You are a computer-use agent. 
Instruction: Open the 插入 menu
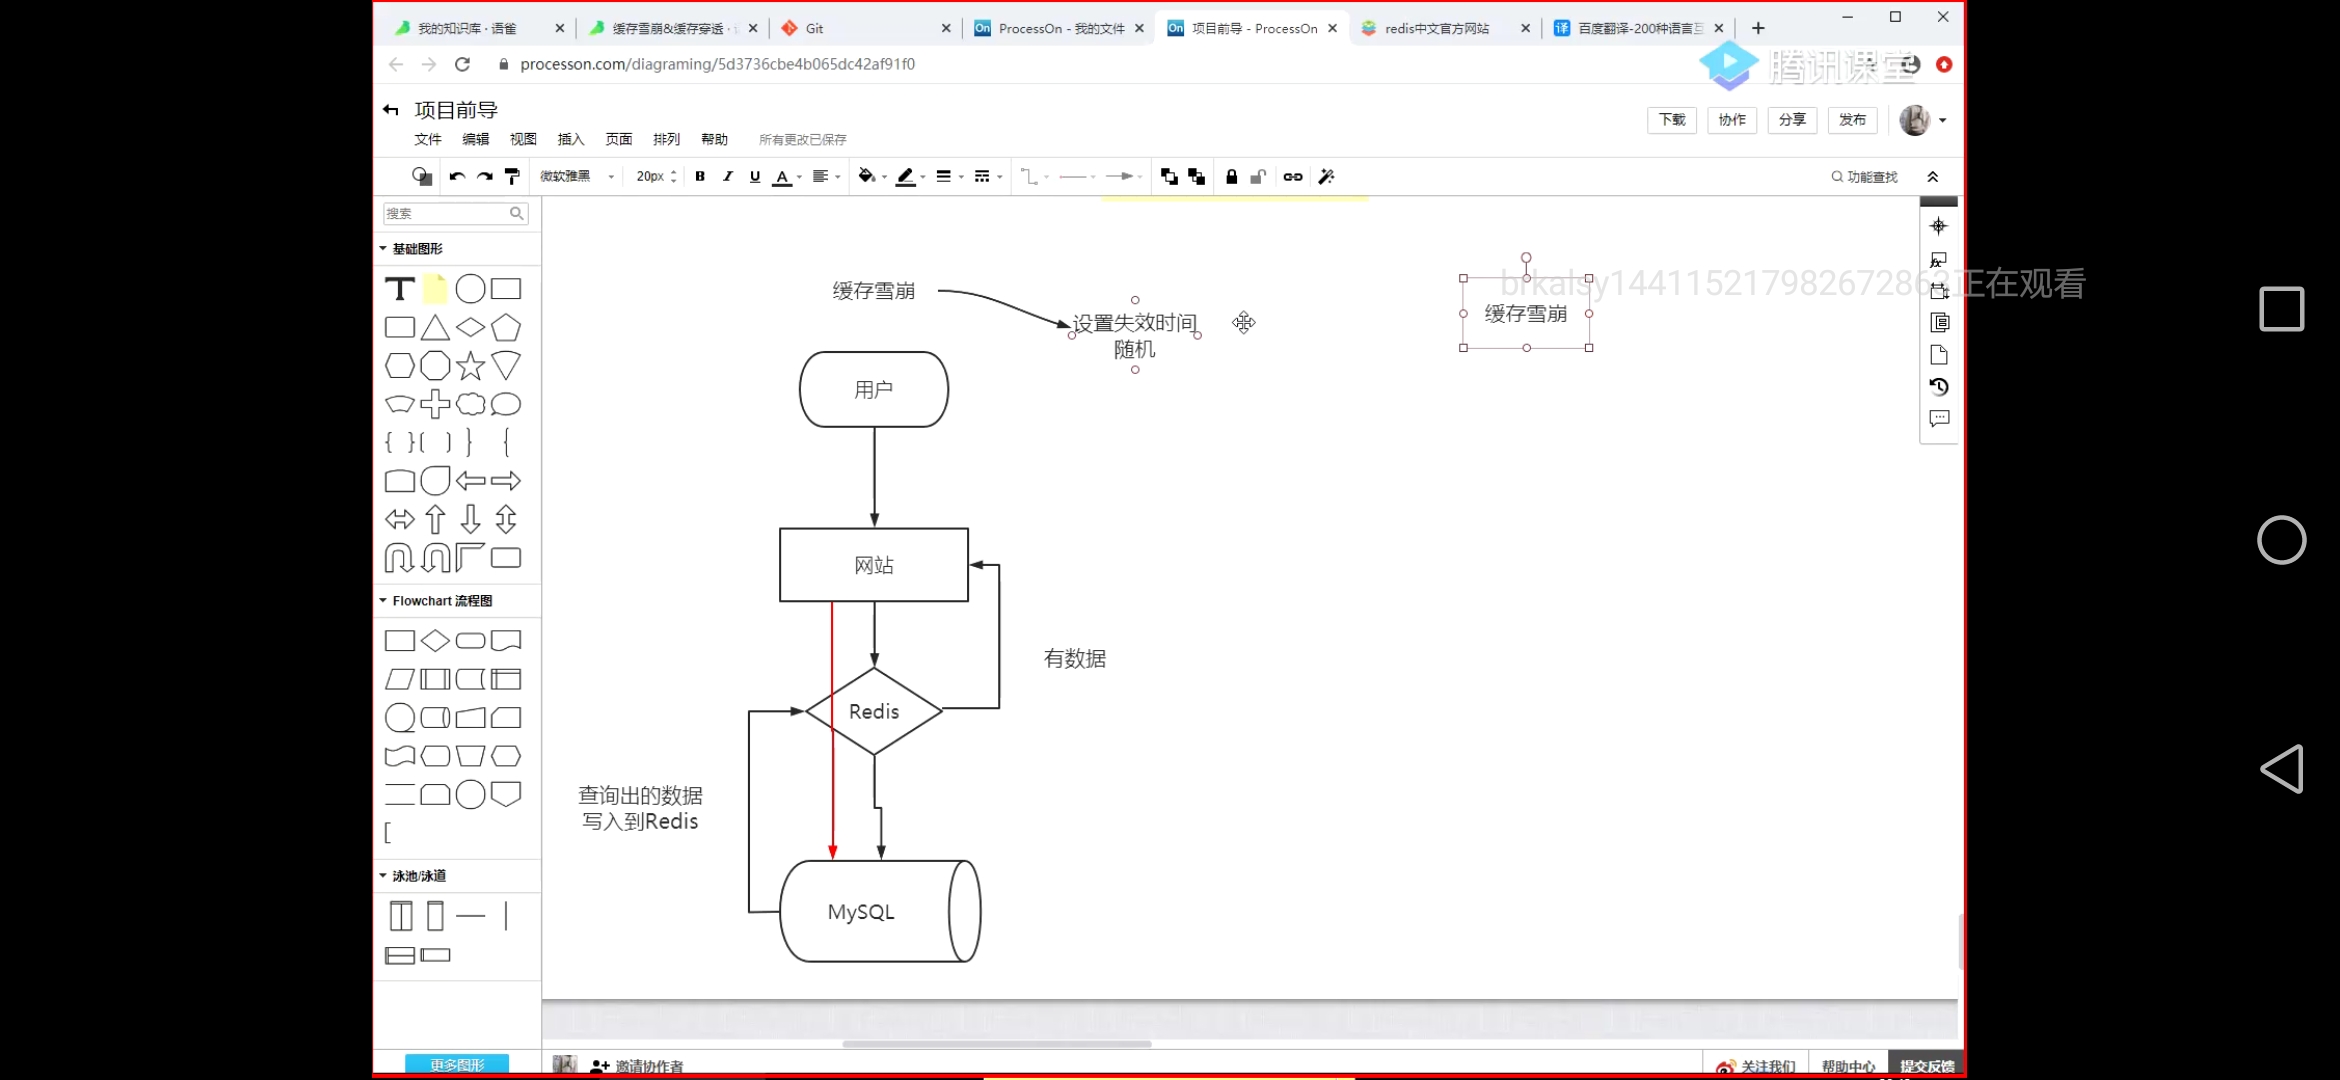[571, 139]
